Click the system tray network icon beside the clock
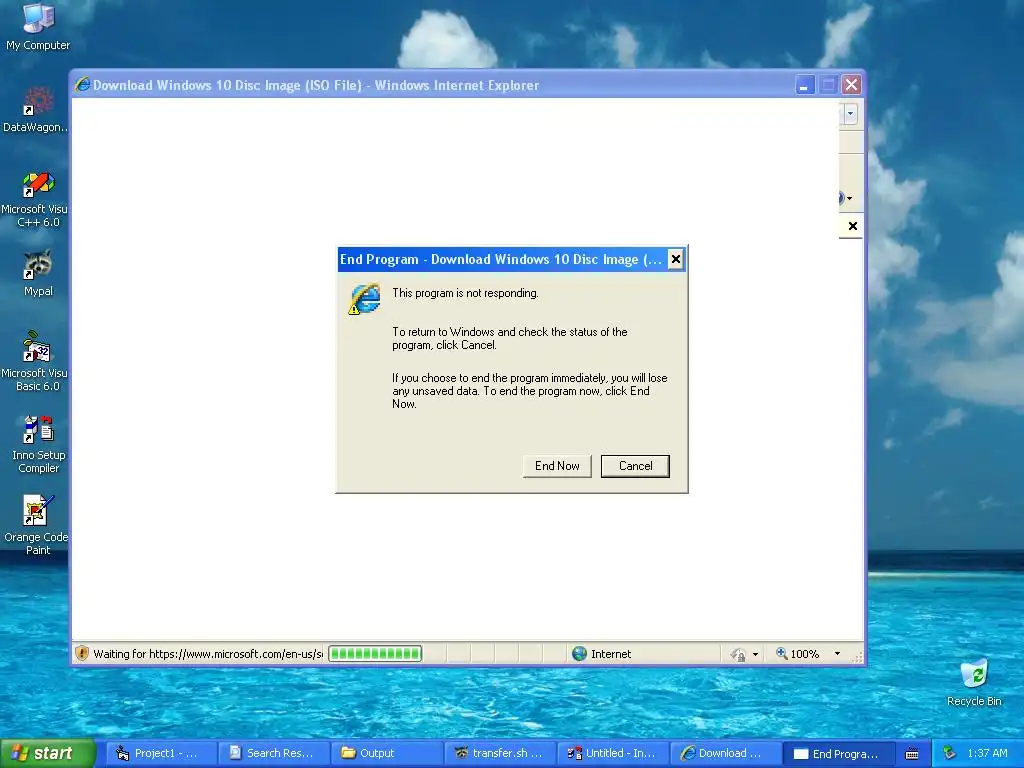 pos(950,754)
